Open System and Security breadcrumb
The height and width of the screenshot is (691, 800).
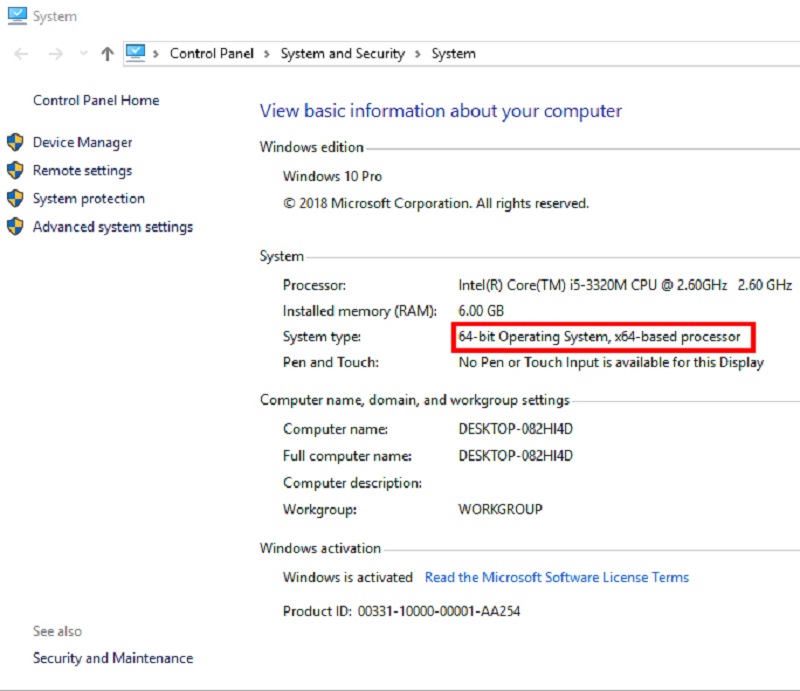click(x=343, y=54)
